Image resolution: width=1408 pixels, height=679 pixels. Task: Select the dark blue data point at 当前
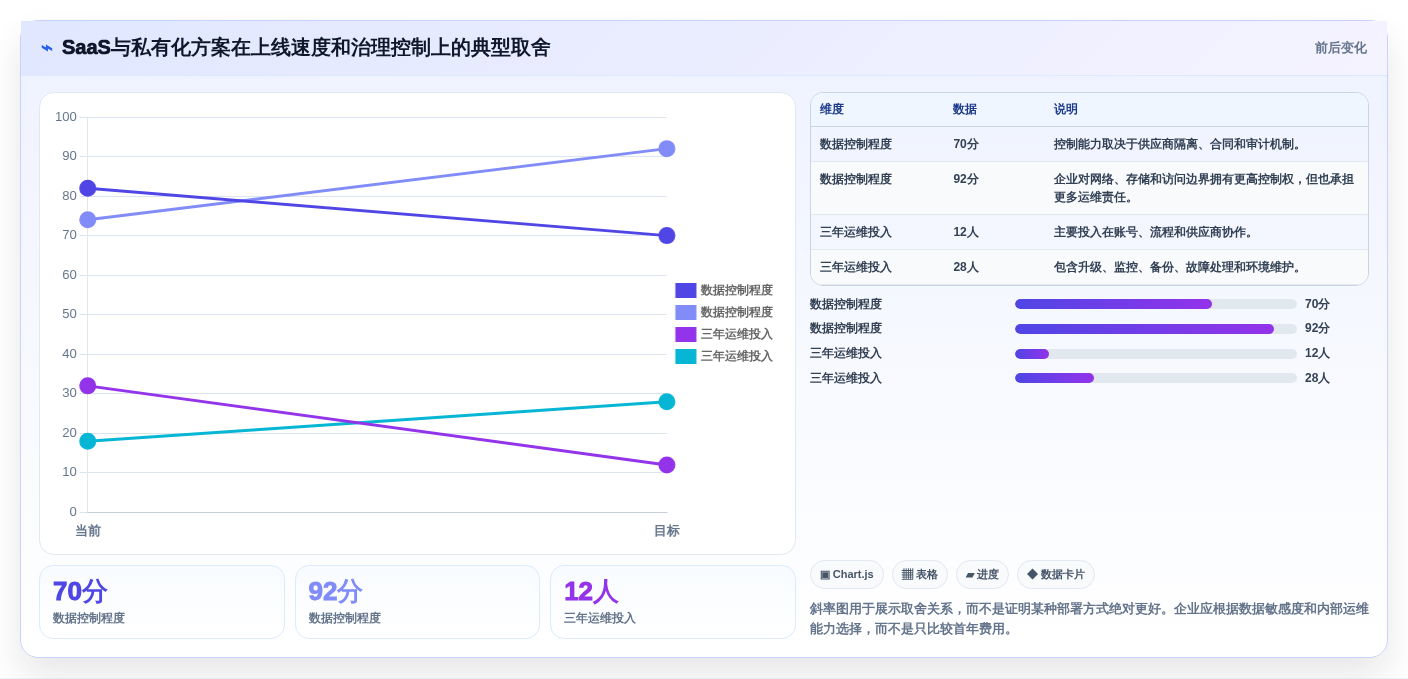coord(88,188)
